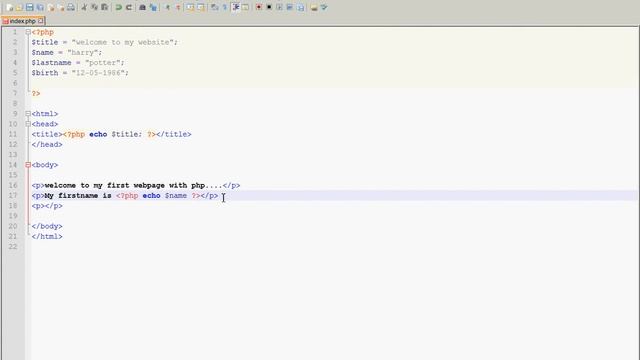Open Find with the binoculars icon
640x360 pixels.
[142, 7]
